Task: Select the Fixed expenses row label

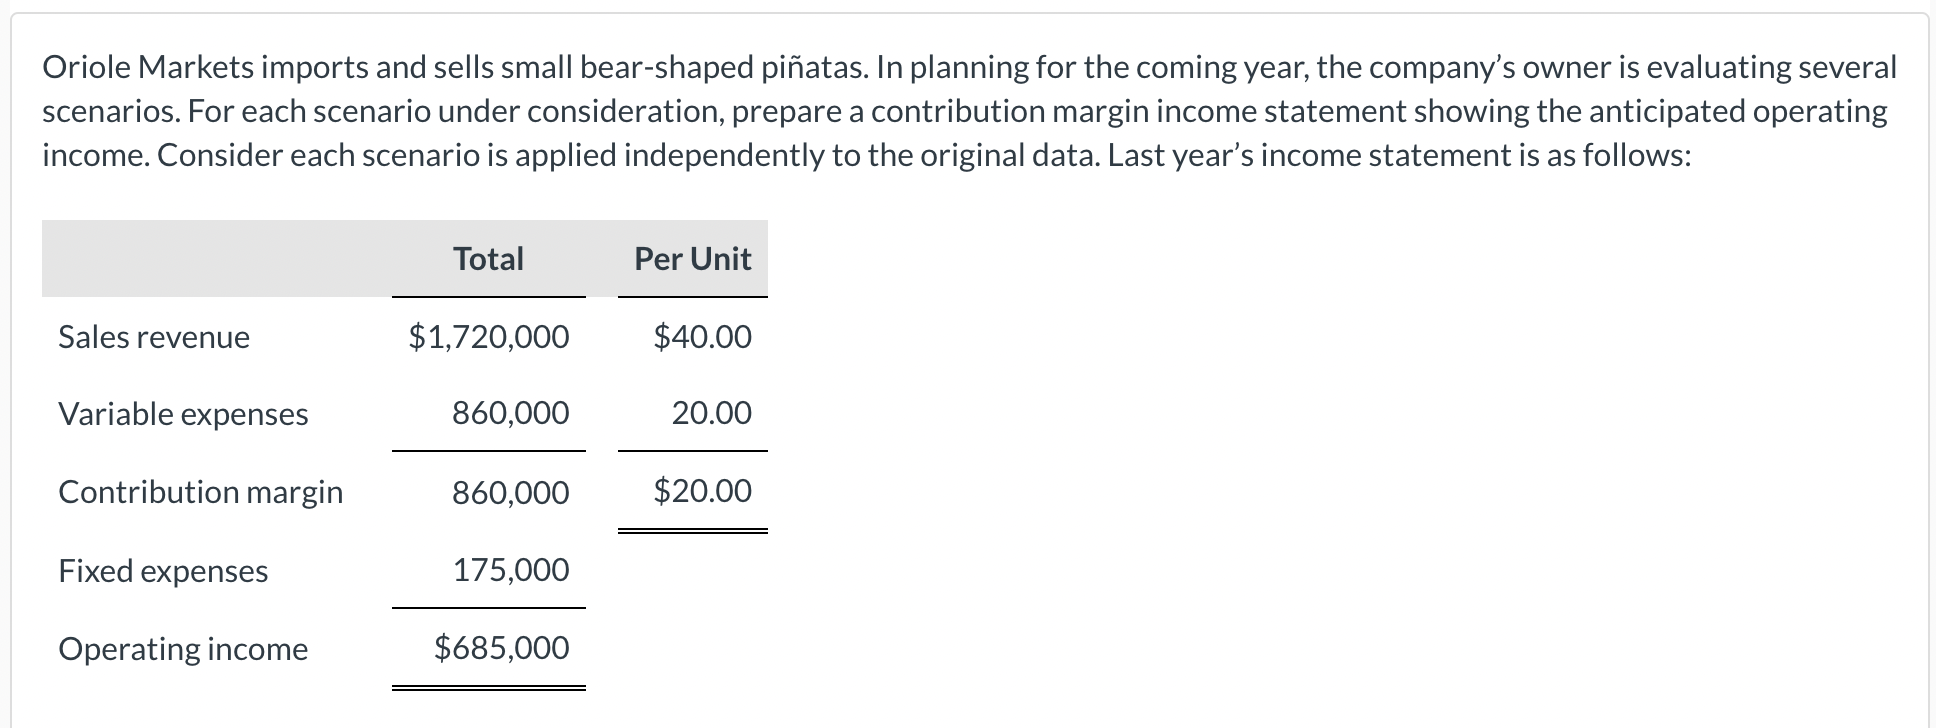Action: click(x=163, y=571)
